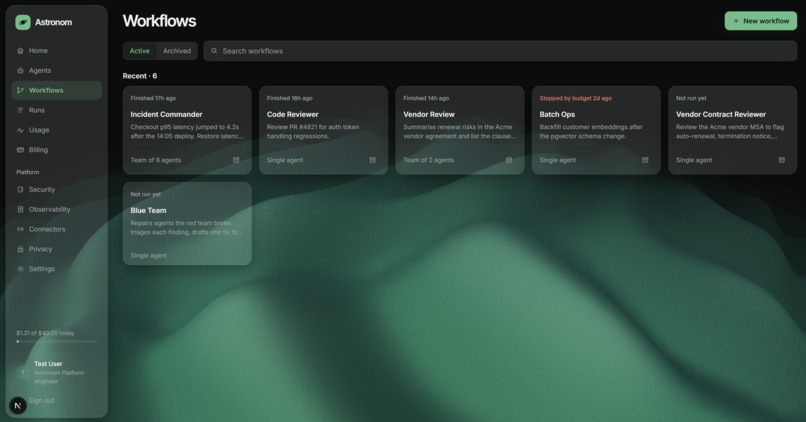806x422 pixels.
Task: Click 'Finished 14h ago' status text
Action: pos(426,98)
